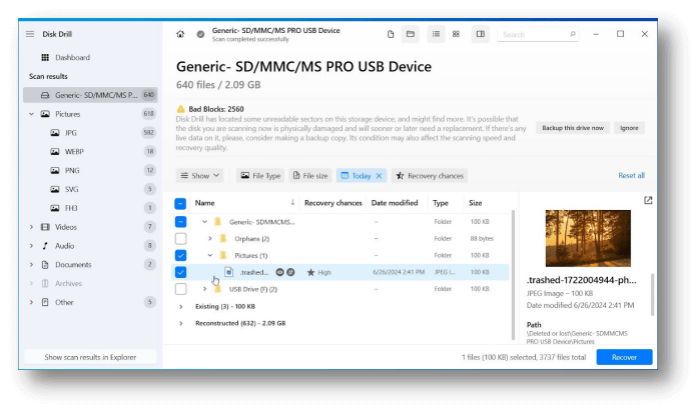The width and height of the screenshot is (699, 412).
Task: Remove the Today date filter
Action: click(379, 176)
